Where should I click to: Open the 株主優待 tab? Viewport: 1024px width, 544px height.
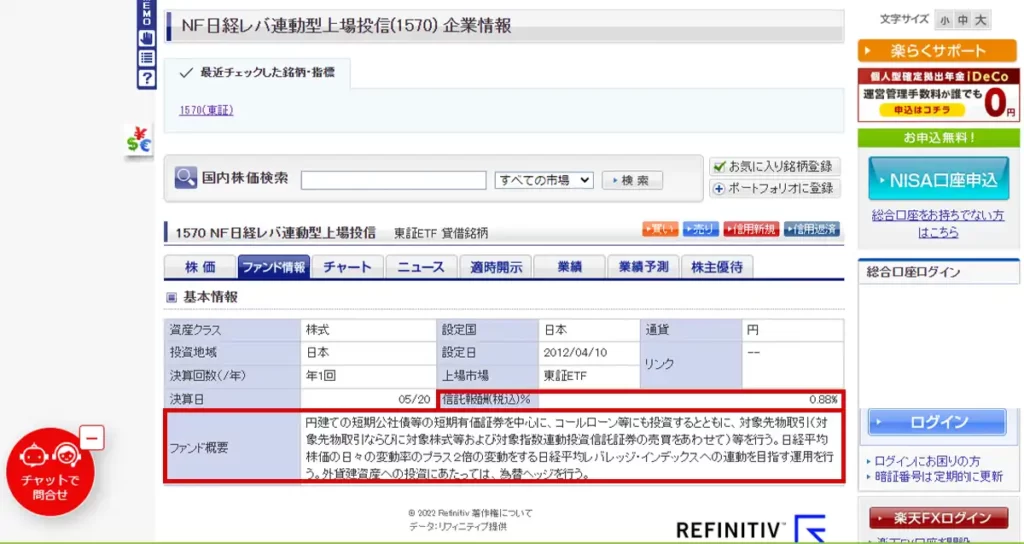coord(716,266)
